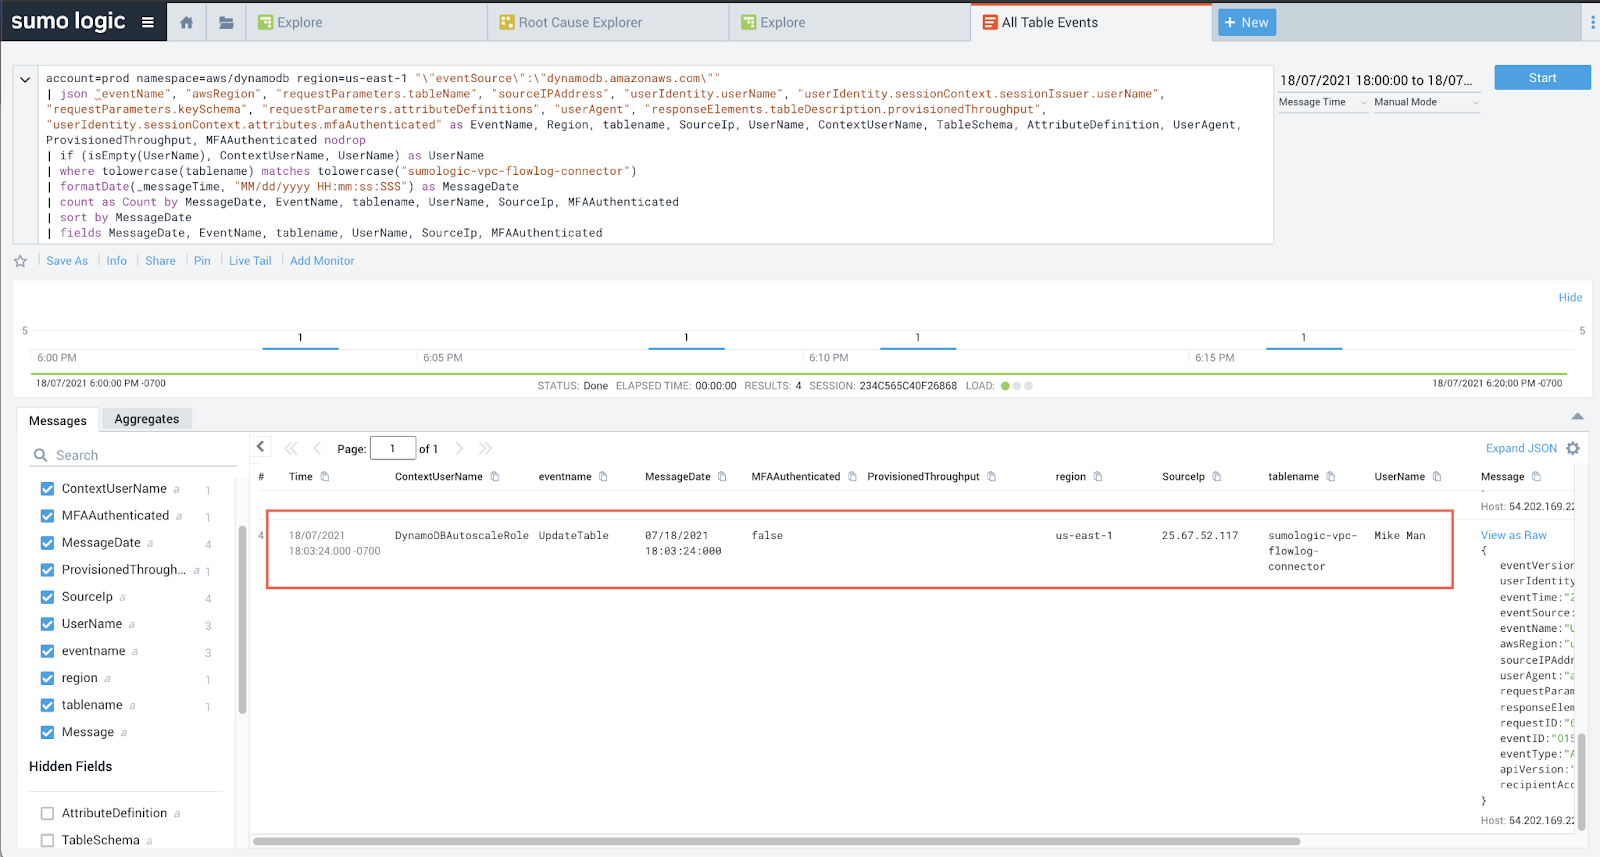Click icon beside MFAAuthenticated column header
Screen dimensions: 1600x857
click(x=852, y=477)
